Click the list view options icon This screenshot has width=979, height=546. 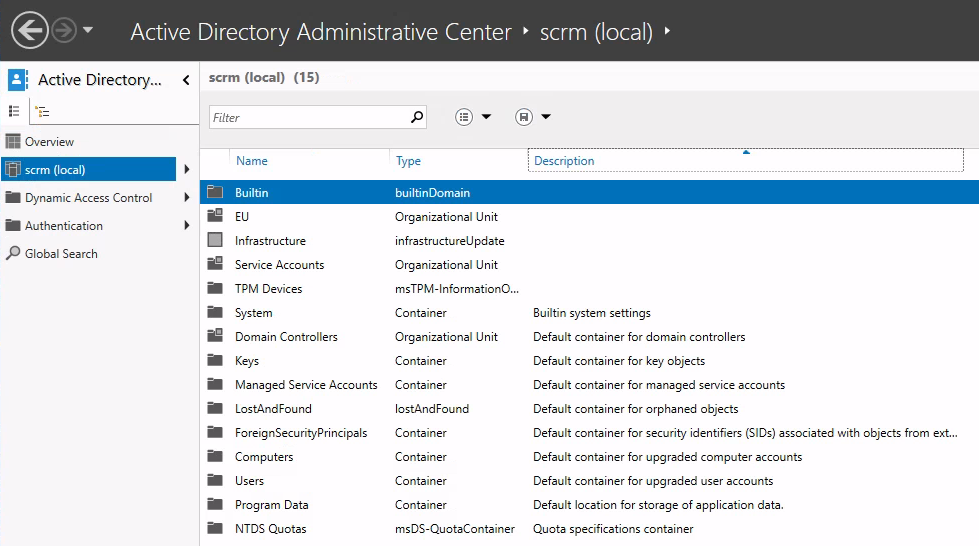point(464,117)
